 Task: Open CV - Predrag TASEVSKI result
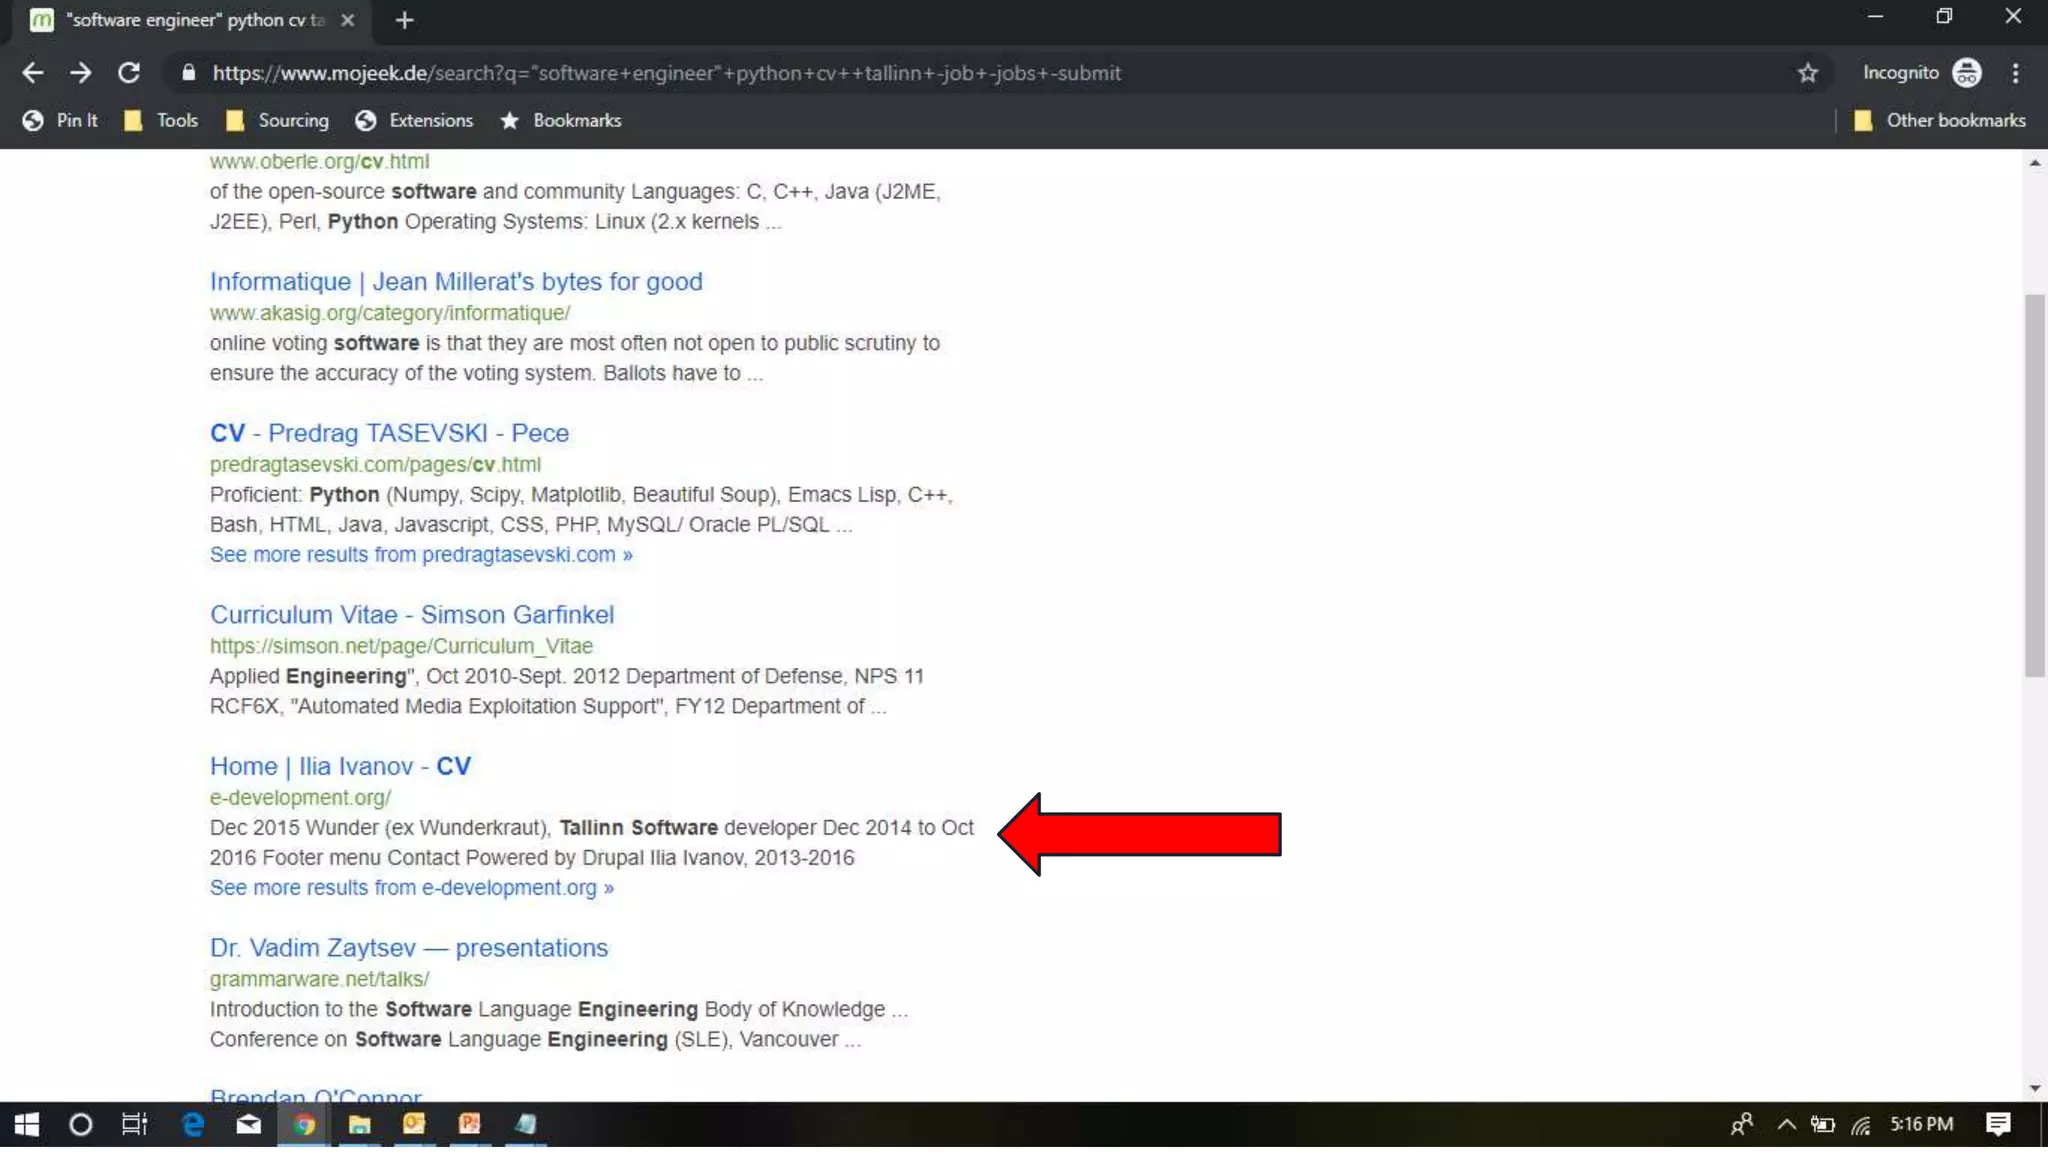pyautogui.click(x=389, y=433)
